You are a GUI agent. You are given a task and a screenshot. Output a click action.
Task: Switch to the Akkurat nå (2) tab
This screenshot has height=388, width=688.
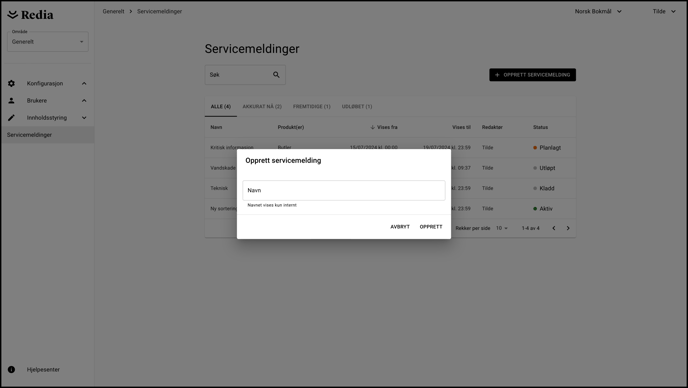pyautogui.click(x=262, y=107)
